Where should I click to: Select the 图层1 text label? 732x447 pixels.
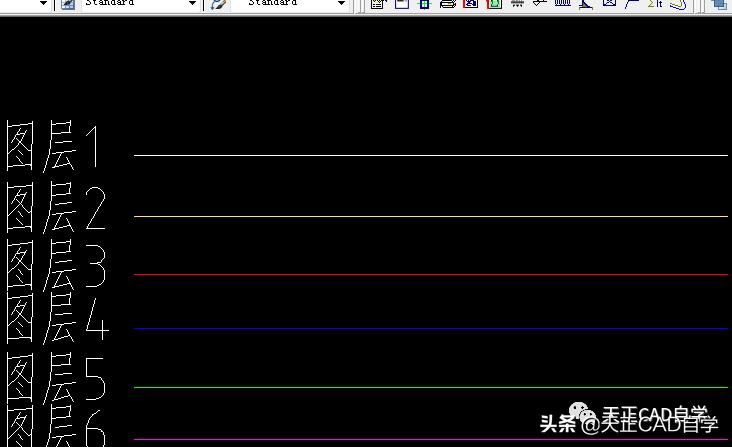pyautogui.click(x=53, y=146)
